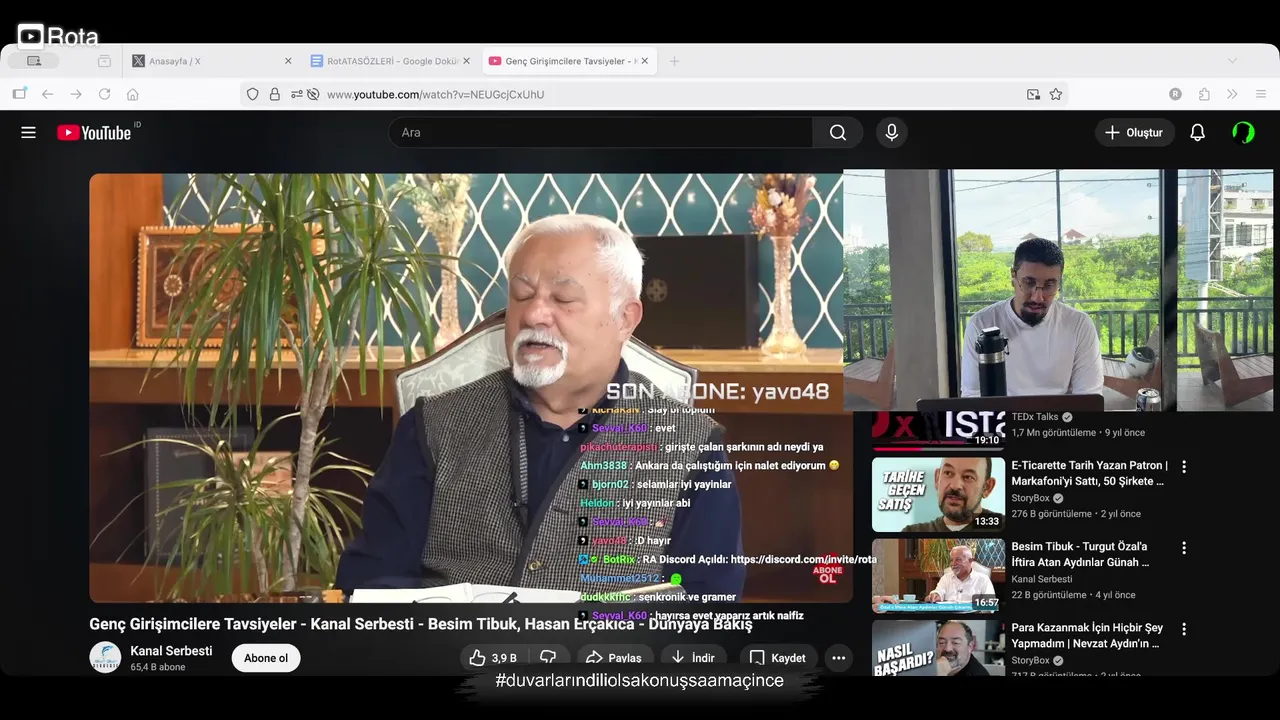The height and width of the screenshot is (720, 1280).
Task: Show more toolbar items double chevron
Action: pos(1232,94)
